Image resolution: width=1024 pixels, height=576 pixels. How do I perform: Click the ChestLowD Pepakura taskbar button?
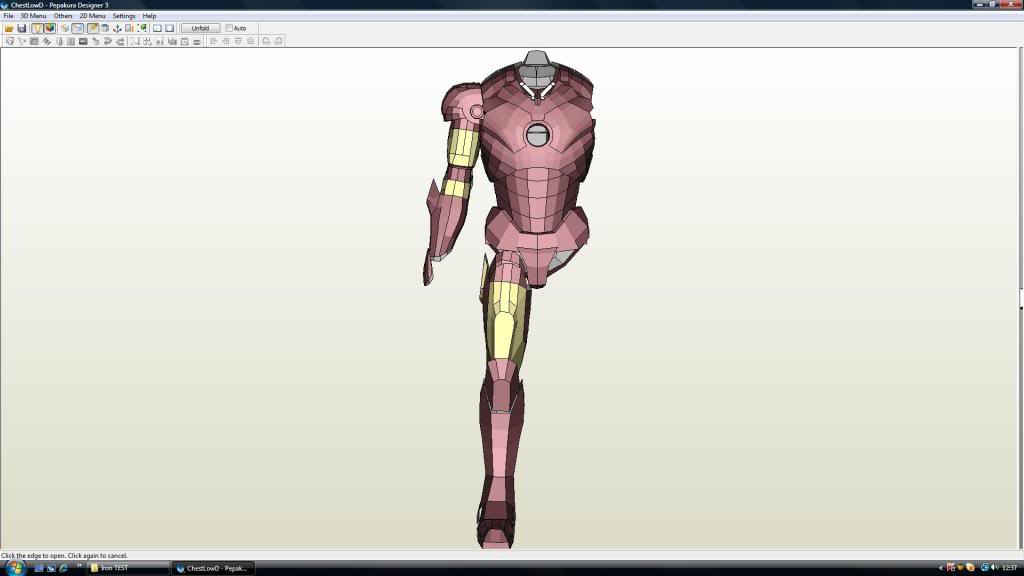click(214, 568)
